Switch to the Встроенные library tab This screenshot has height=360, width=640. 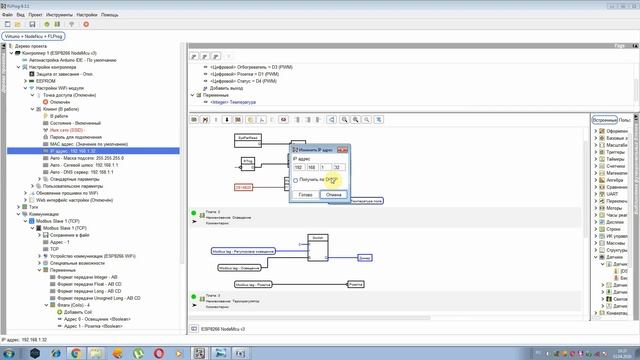point(604,120)
